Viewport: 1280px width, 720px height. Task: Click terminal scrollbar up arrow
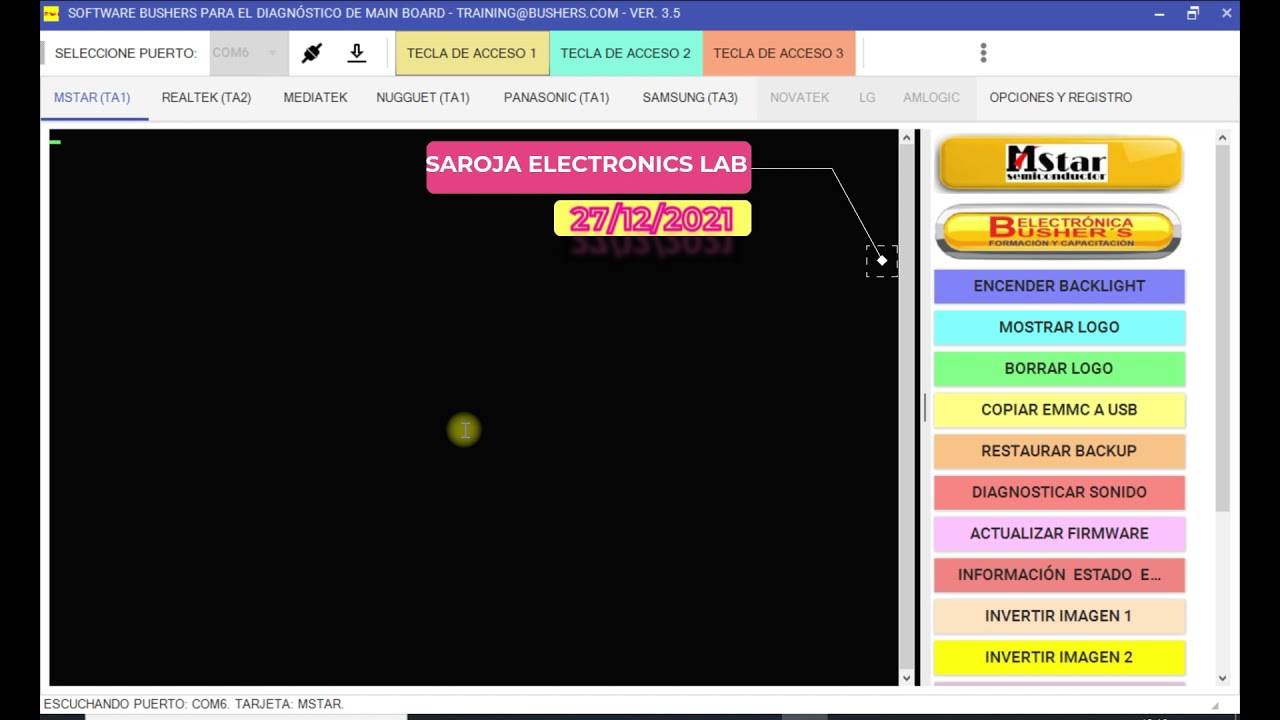coord(907,137)
